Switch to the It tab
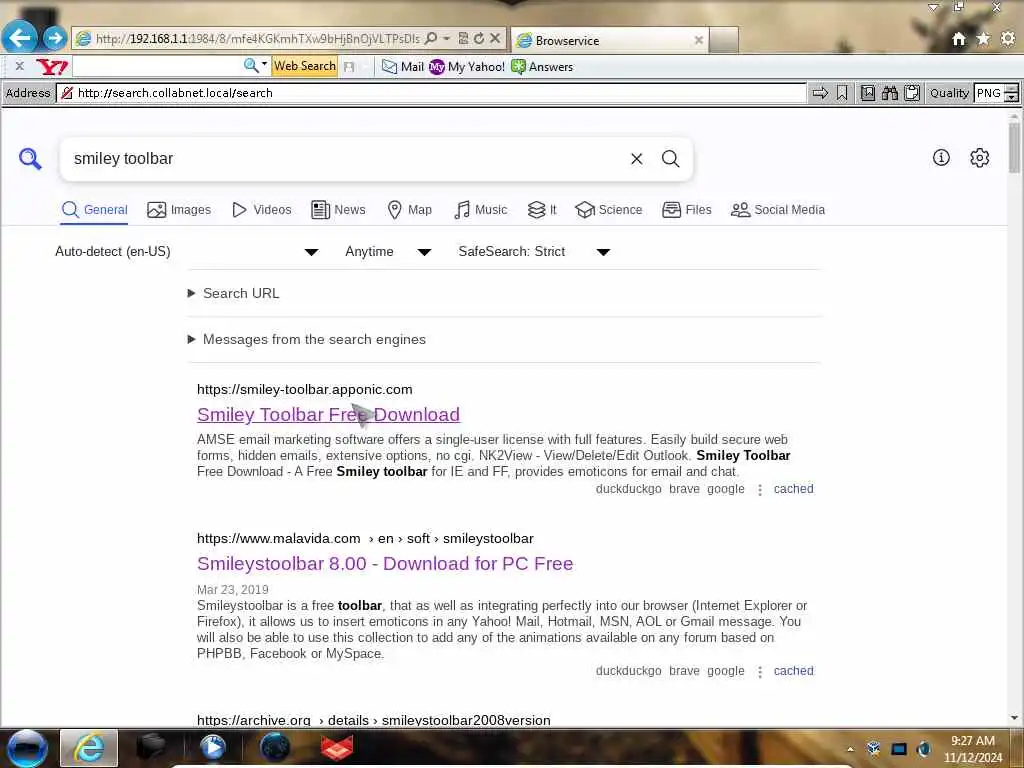1024x768 pixels. tap(542, 210)
